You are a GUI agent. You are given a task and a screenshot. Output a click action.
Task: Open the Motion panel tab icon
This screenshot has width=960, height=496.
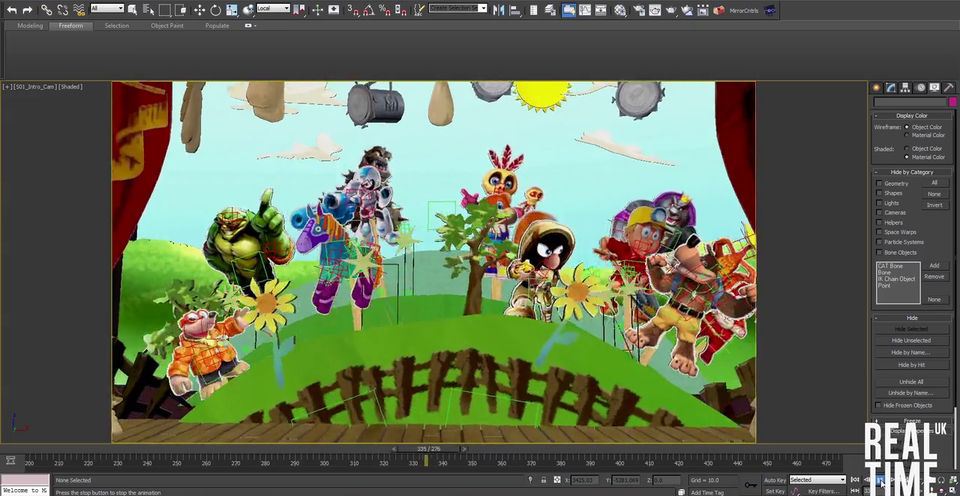click(921, 88)
